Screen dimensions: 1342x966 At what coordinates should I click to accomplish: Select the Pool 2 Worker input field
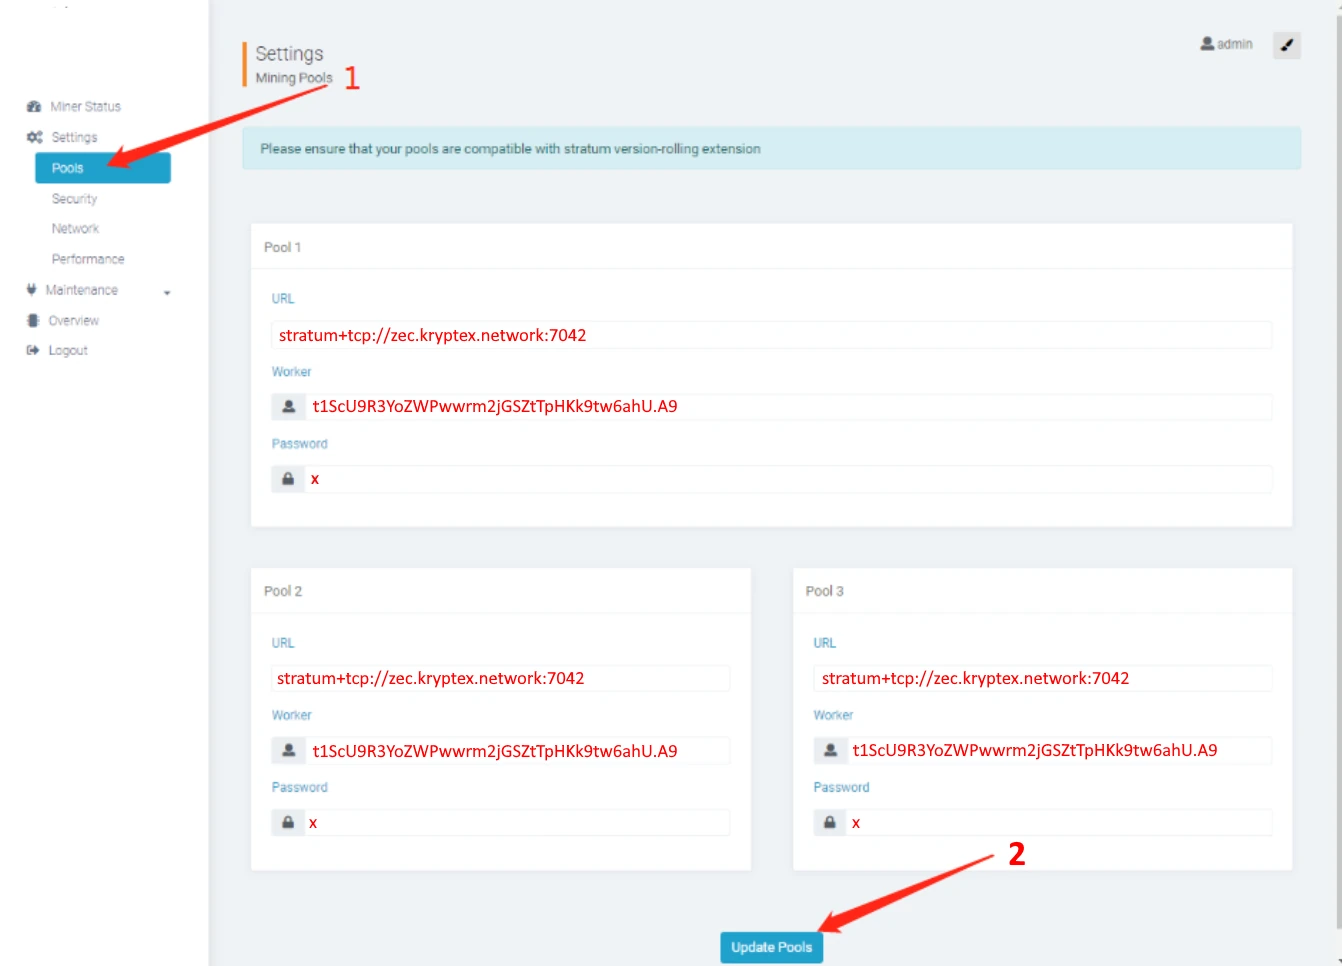516,751
